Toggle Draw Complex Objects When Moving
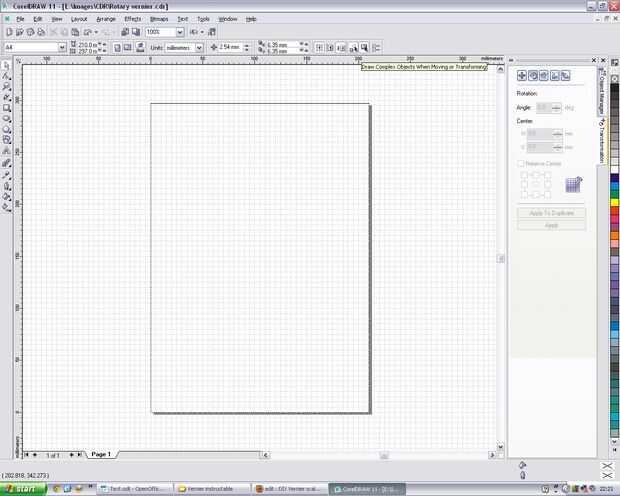This screenshot has width=620, height=496. coord(353,48)
